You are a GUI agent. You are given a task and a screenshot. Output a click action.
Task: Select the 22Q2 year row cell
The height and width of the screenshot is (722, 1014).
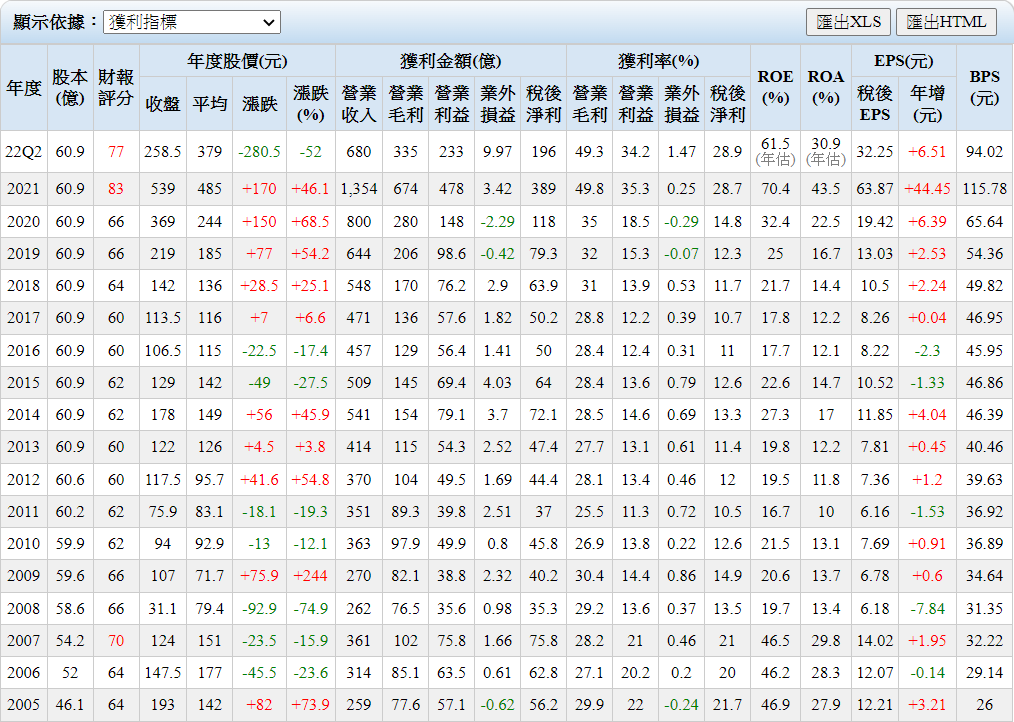pos(24,152)
